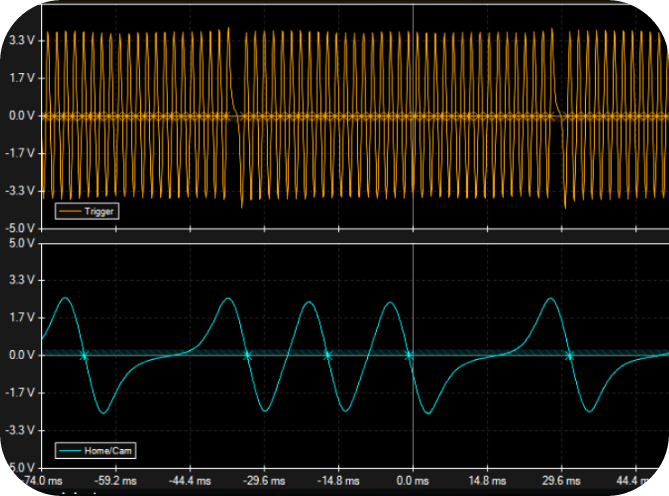Click the Home/Cam zero-crossing marker near -29.6 ms
The image size is (669, 496).
(x=247, y=355)
